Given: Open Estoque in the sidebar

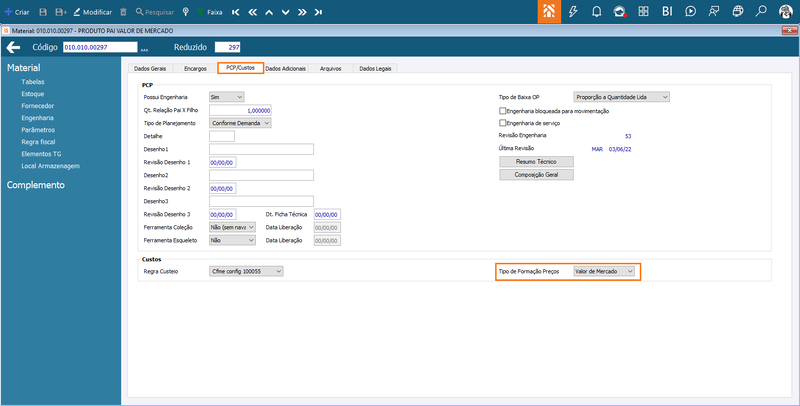Looking at the screenshot, I should pyautogui.click(x=33, y=94).
